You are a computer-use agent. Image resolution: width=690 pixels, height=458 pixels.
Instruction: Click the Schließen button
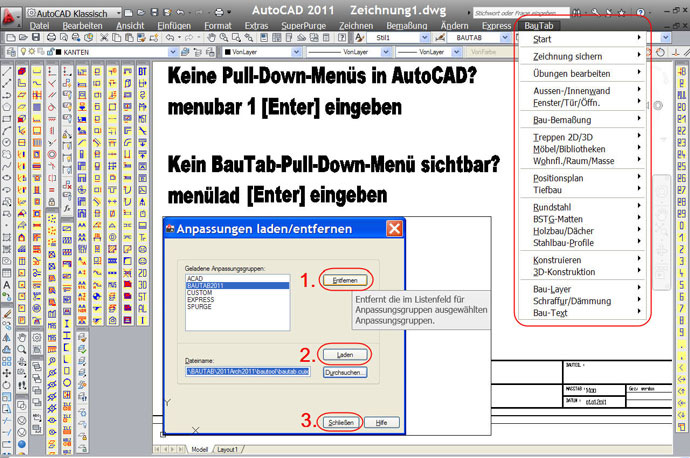[341, 422]
